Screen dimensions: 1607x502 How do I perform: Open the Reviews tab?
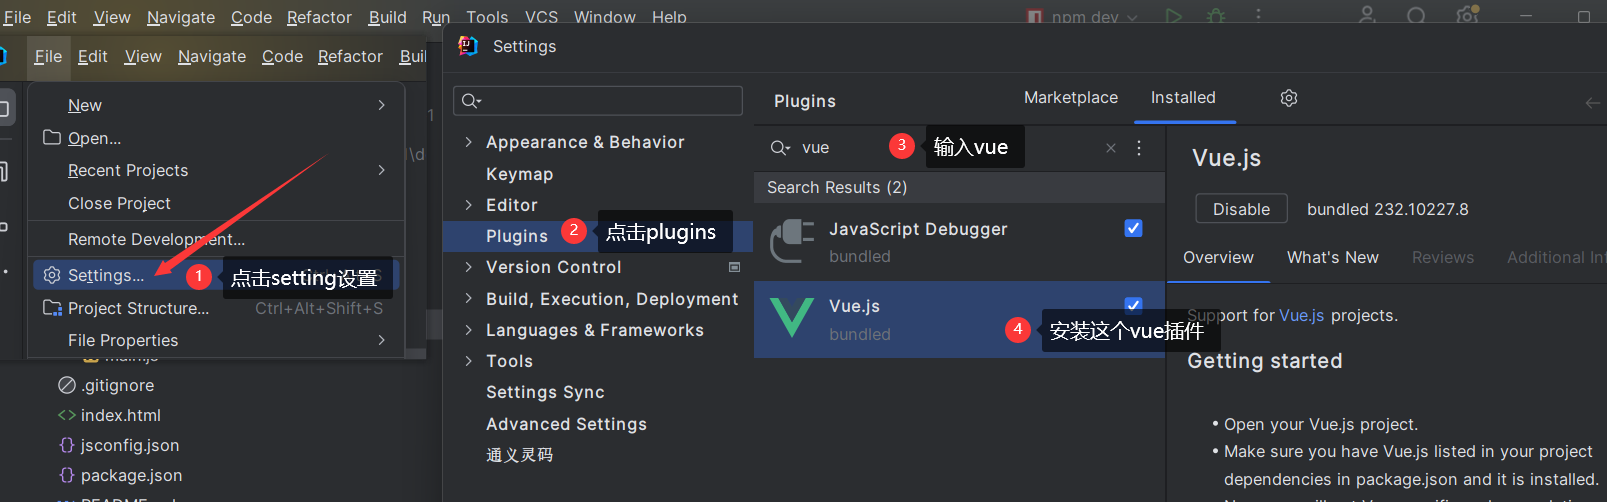[1443, 257]
